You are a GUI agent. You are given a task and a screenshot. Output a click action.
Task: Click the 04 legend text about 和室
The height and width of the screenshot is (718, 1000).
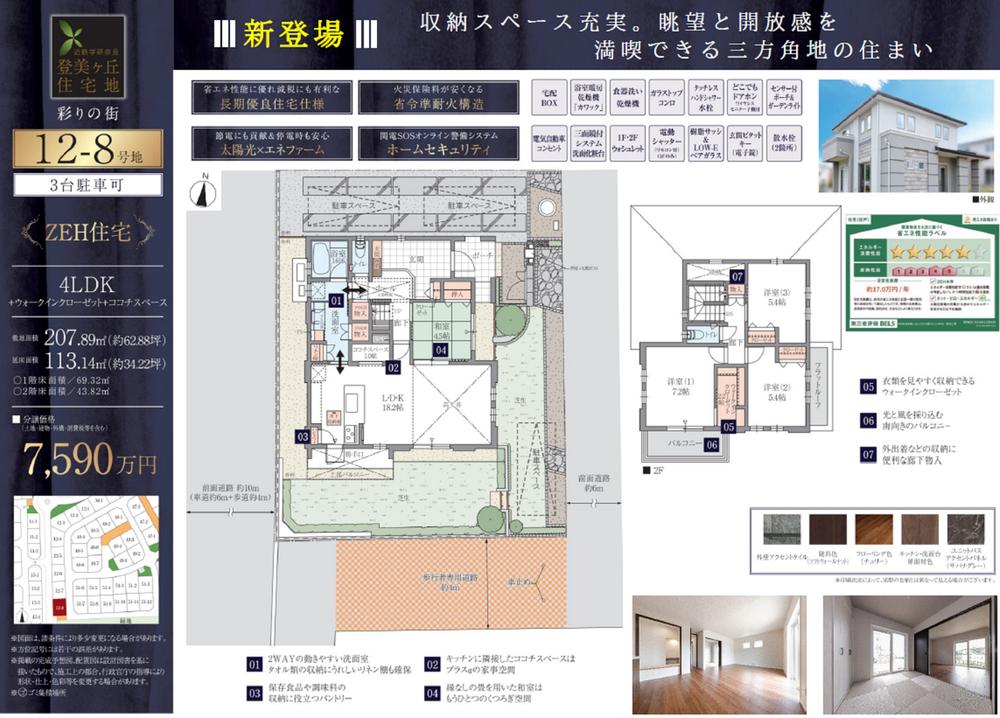494,693
